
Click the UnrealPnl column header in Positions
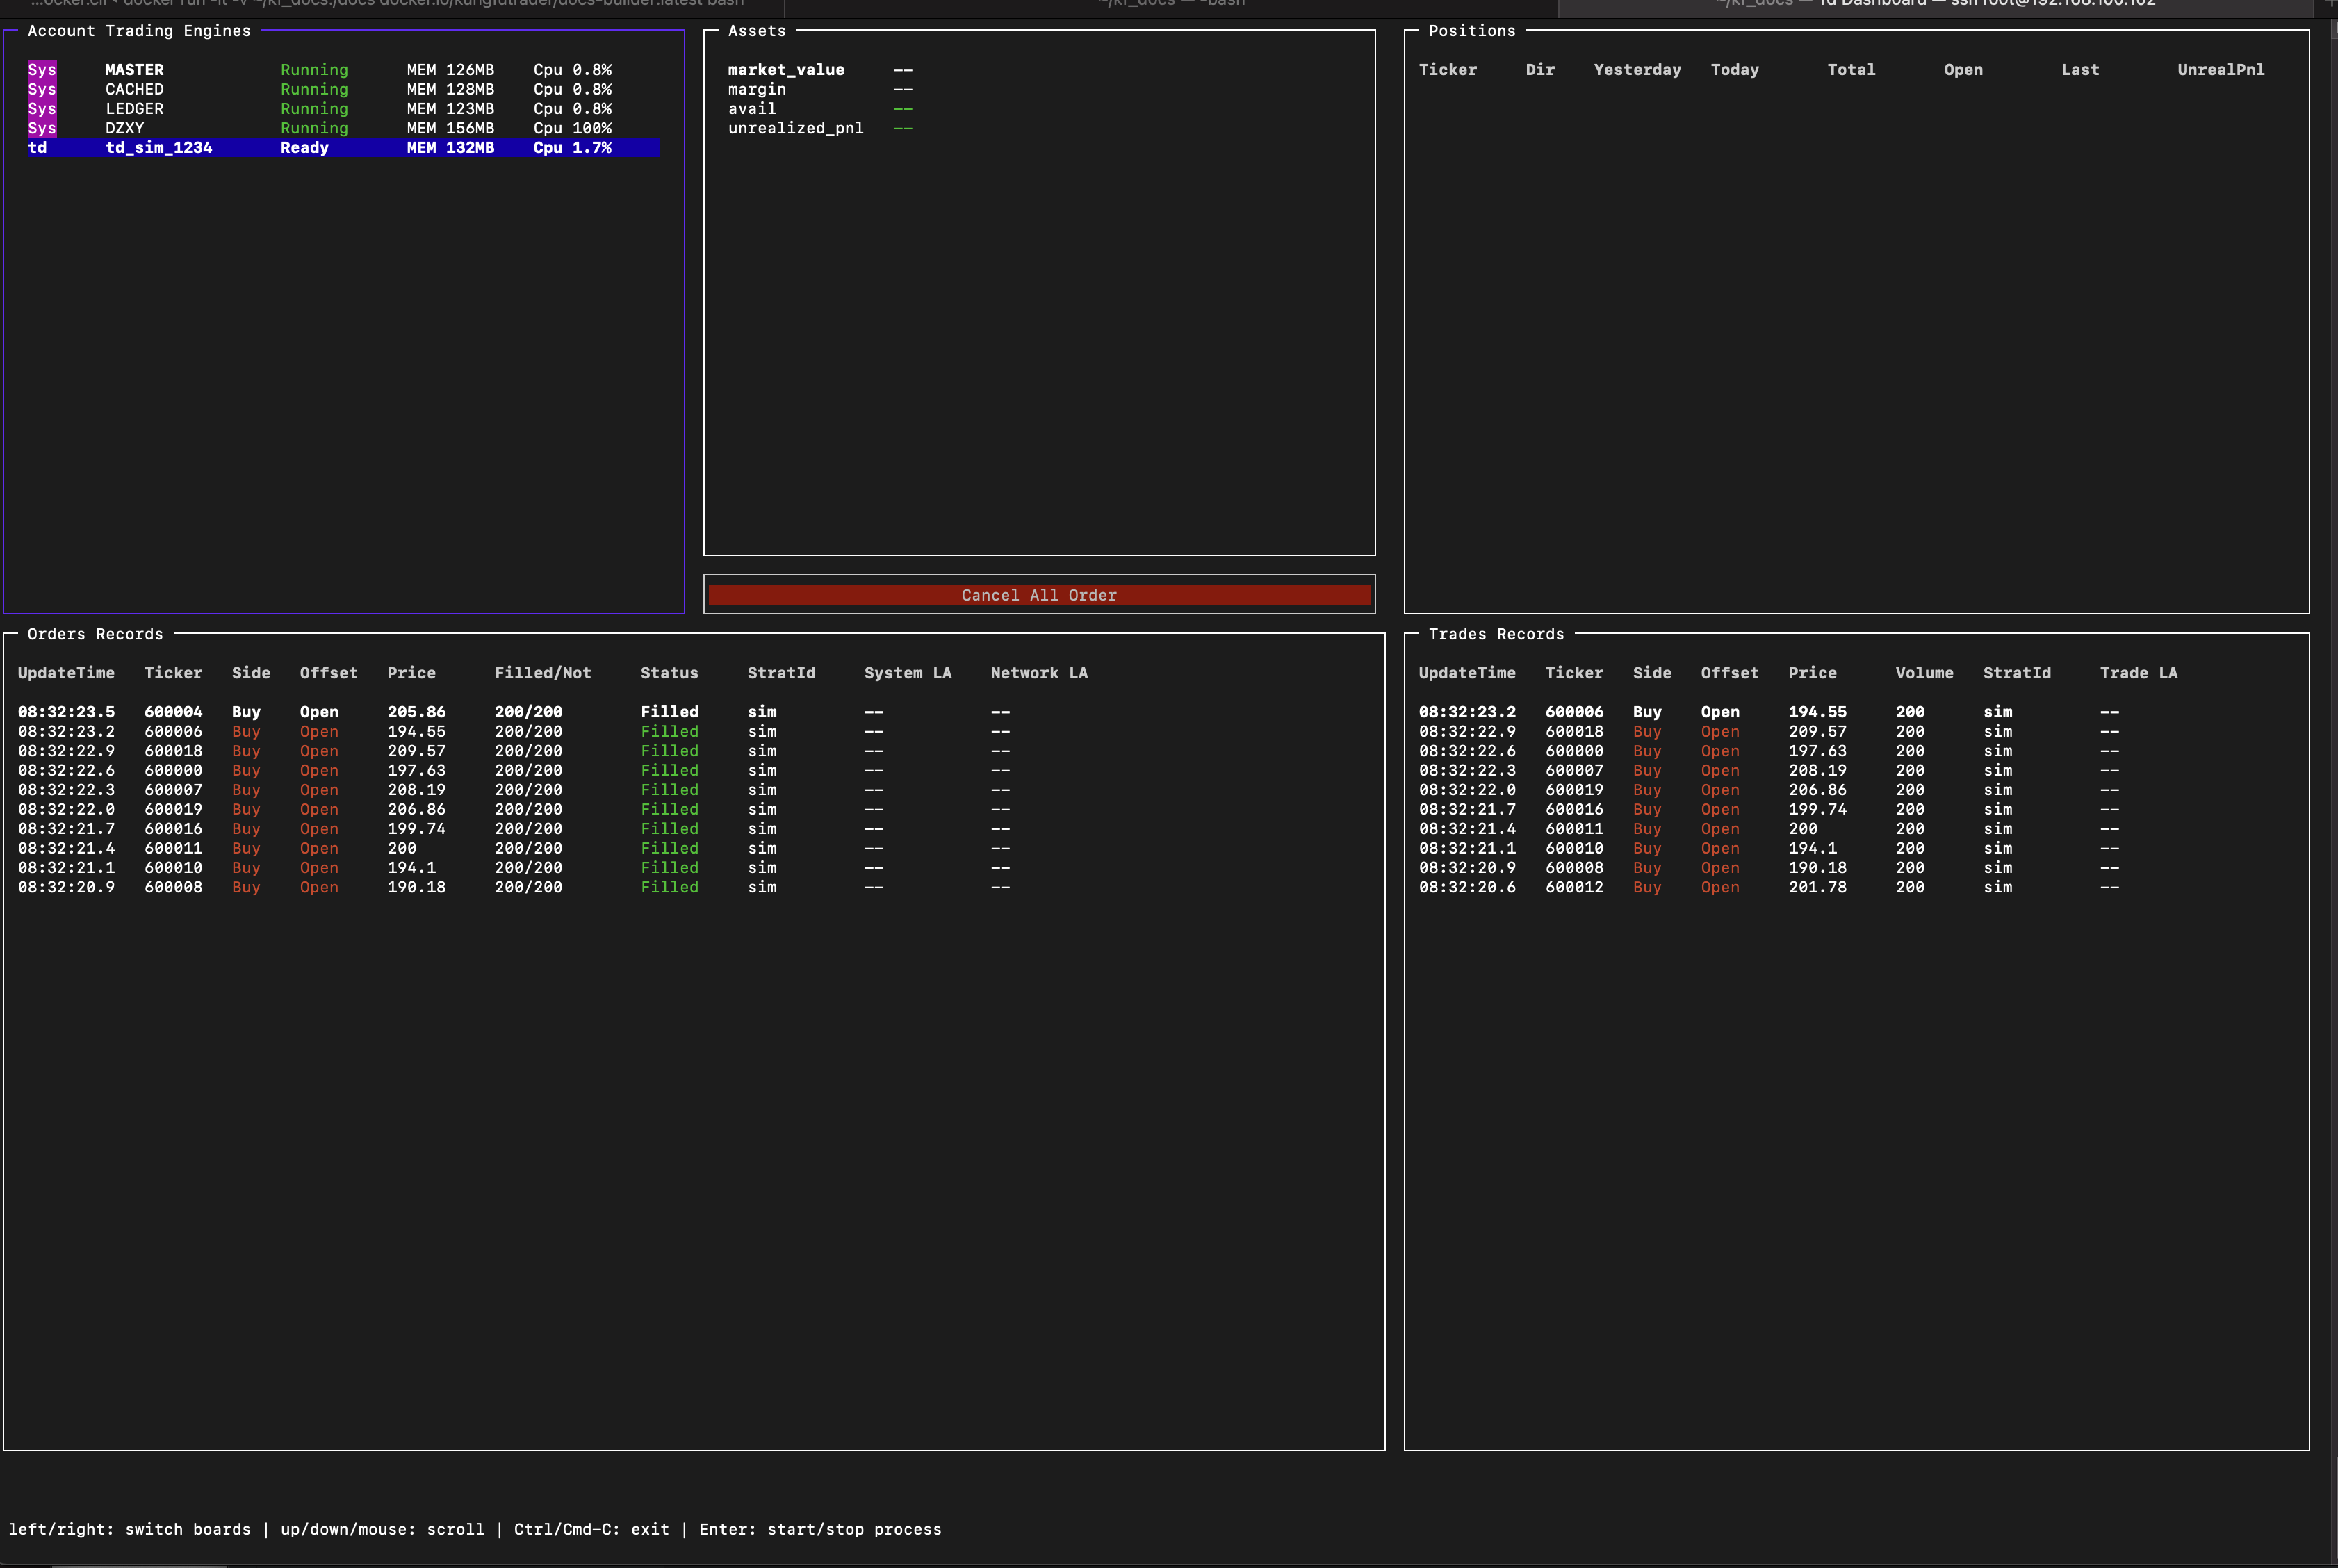click(2221, 70)
